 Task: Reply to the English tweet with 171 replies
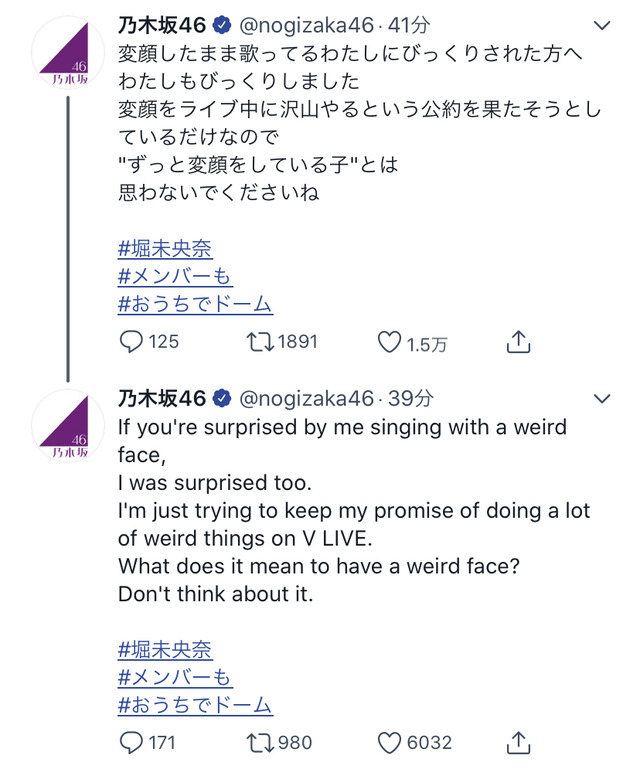(131, 743)
